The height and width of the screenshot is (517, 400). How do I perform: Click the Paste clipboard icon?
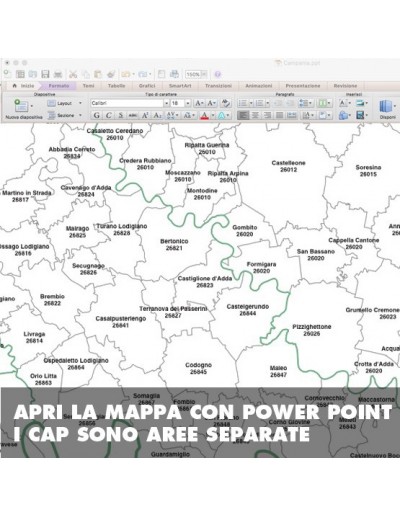pyautogui.click(x=98, y=74)
